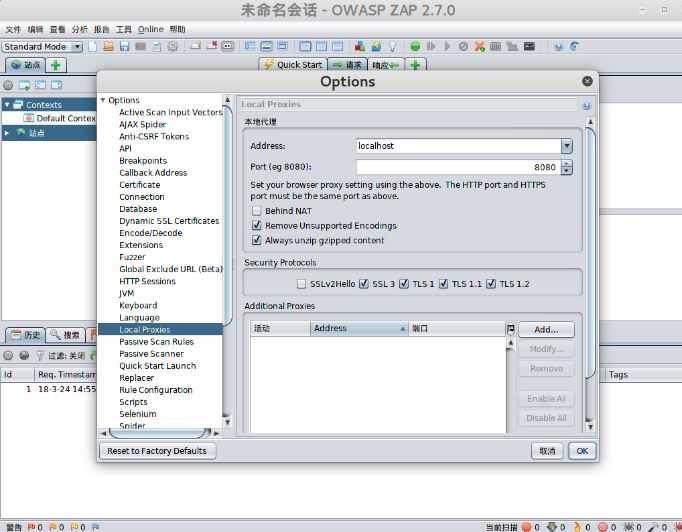Open the first menu-bar item (File)
The height and width of the screenshot is (532, 682).
(x=13, y=29)
